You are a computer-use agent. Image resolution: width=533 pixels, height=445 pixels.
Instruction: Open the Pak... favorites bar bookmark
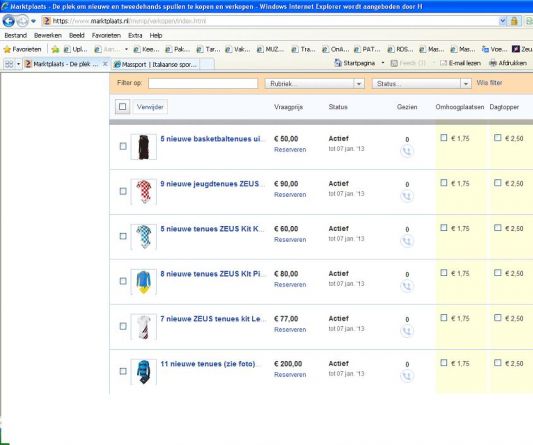pyautogui.click(x=178, y=49)
